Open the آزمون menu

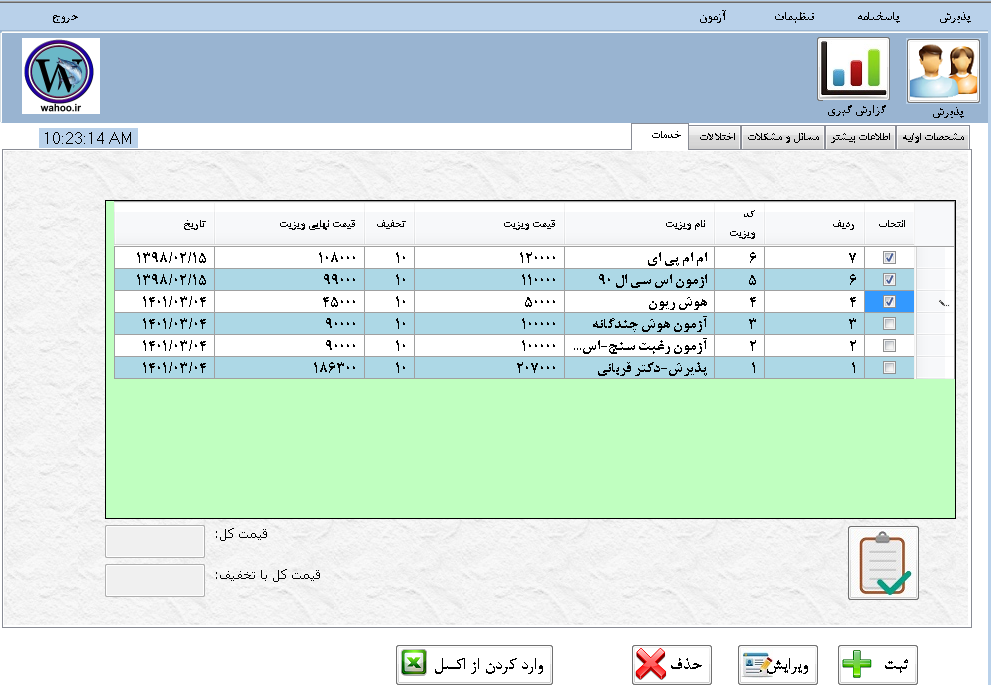pos(712,18)
